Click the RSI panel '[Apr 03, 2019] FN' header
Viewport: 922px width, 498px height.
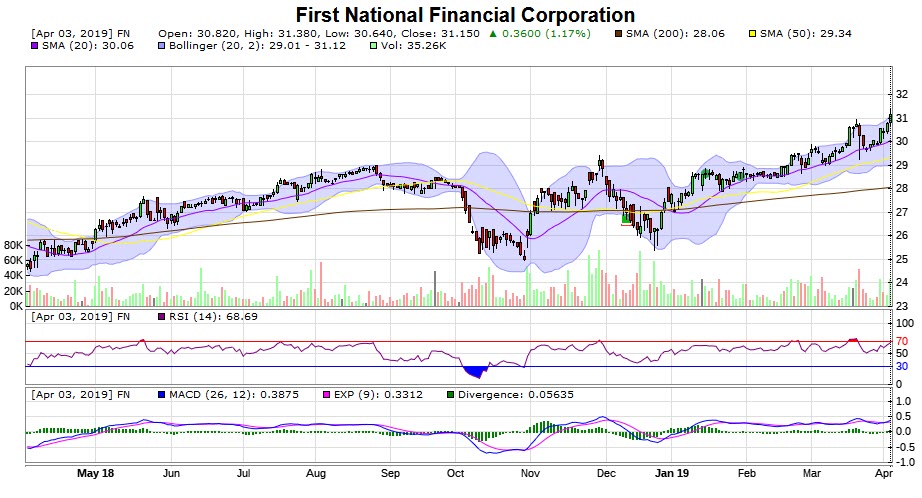81,317
